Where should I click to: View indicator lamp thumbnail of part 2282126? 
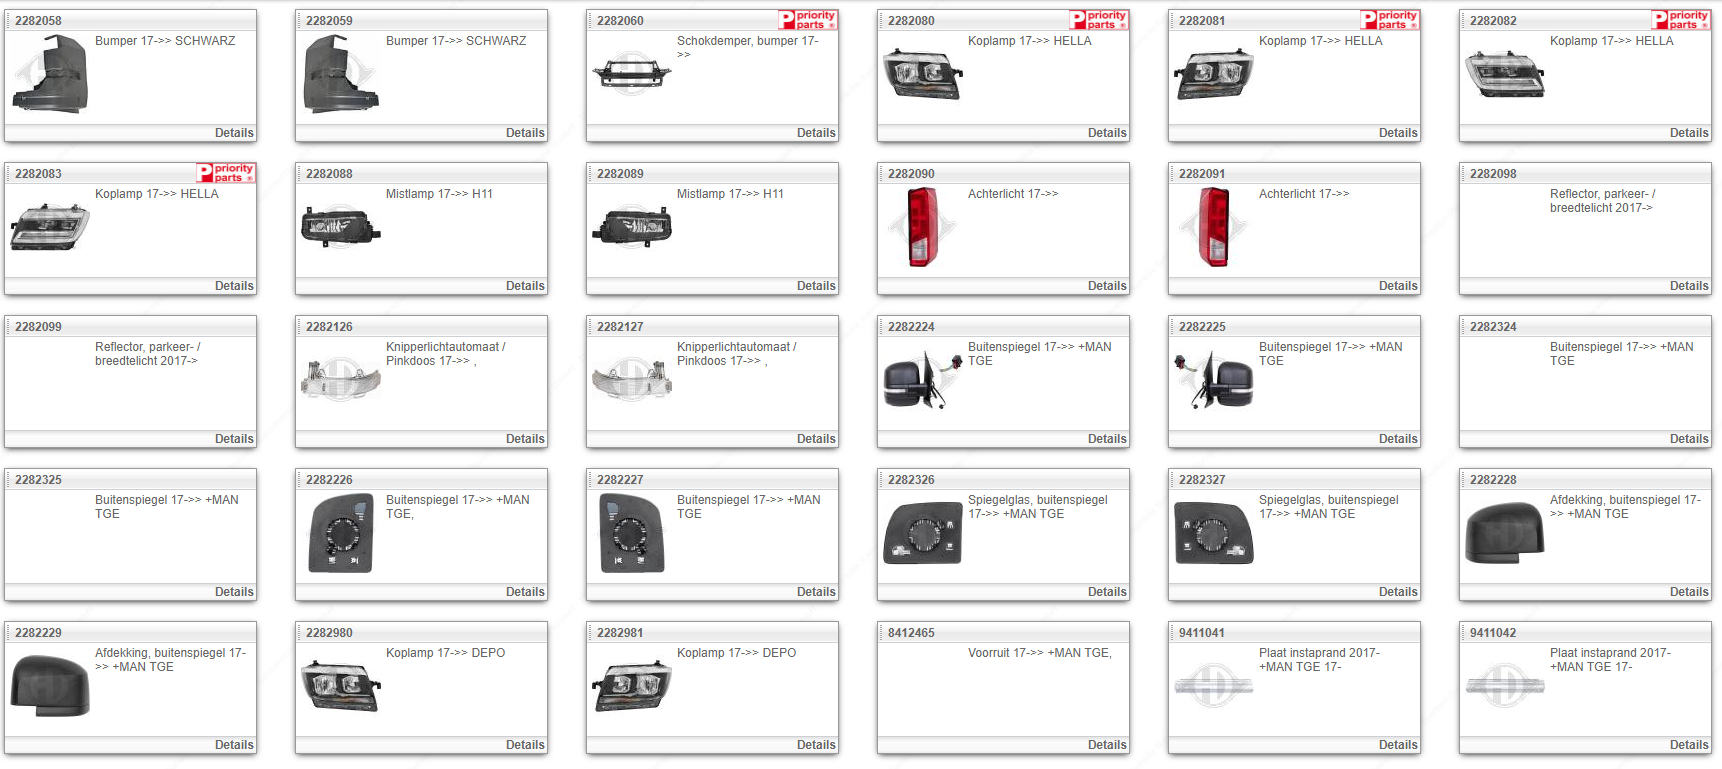pyautogui.click(x=341, y=380)
